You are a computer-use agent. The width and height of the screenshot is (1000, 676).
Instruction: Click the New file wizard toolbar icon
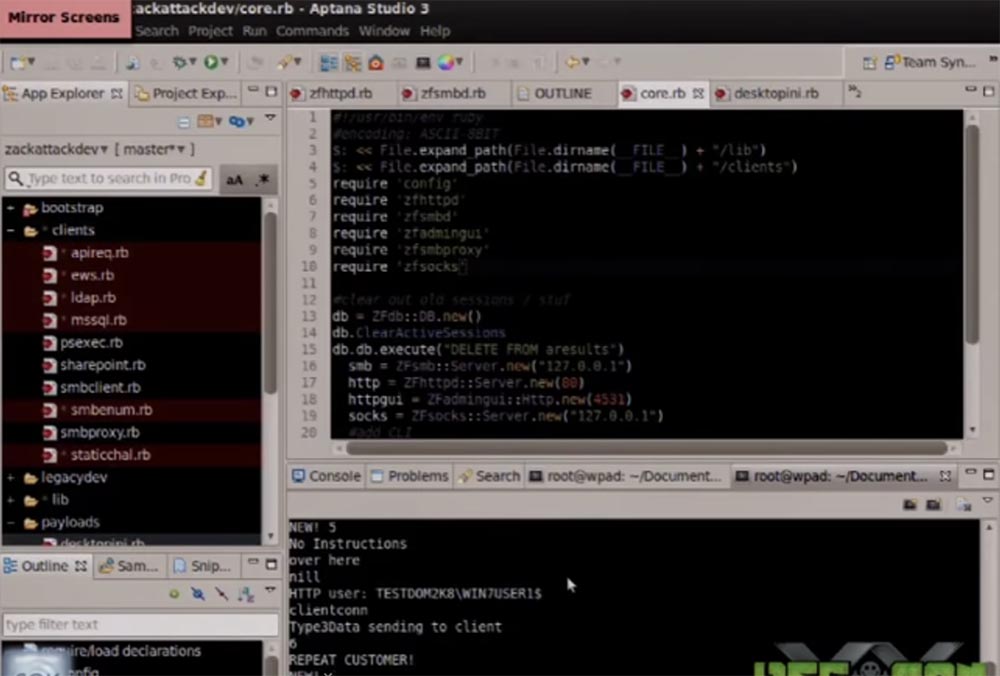[x=18, y=62]
